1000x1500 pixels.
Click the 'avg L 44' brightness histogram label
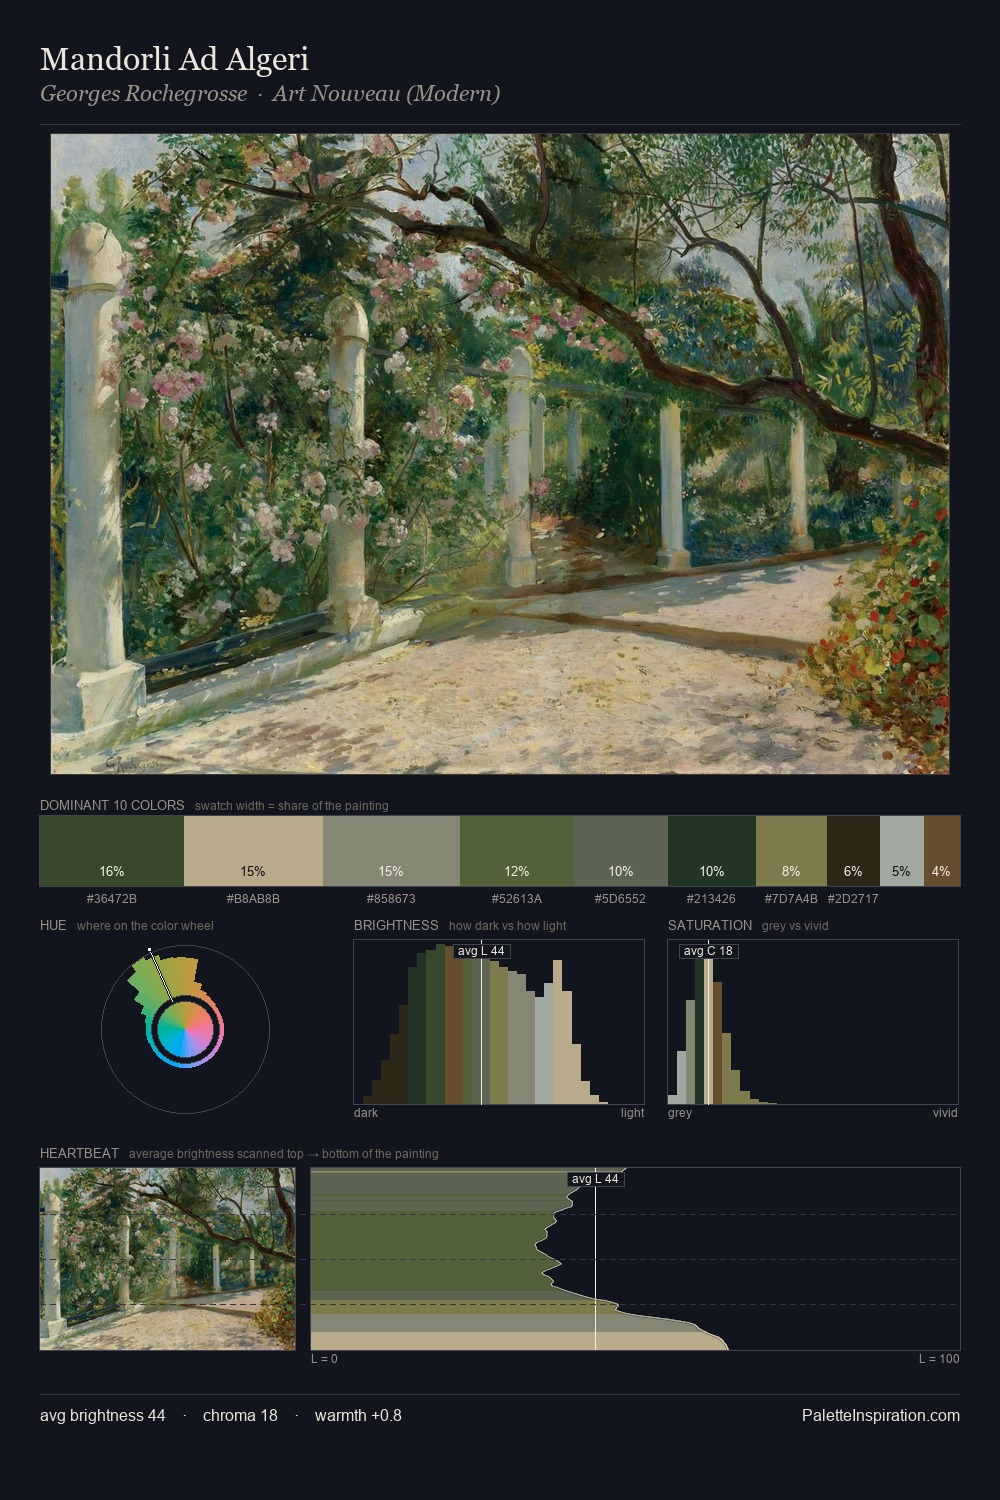[482, 951]
